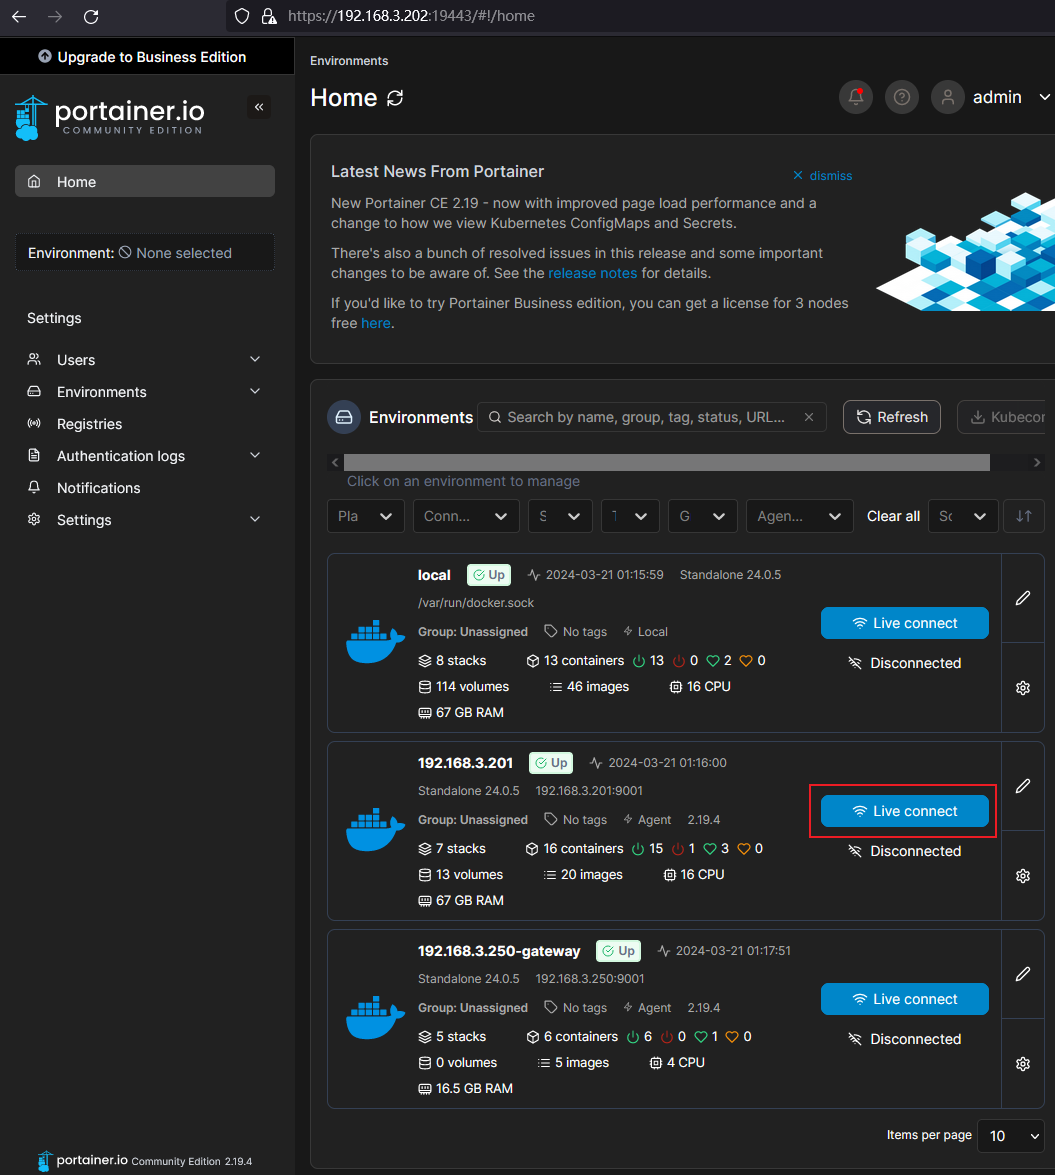
Task: Dismiss the Latest News panel
Action: [x=823, y=175]
